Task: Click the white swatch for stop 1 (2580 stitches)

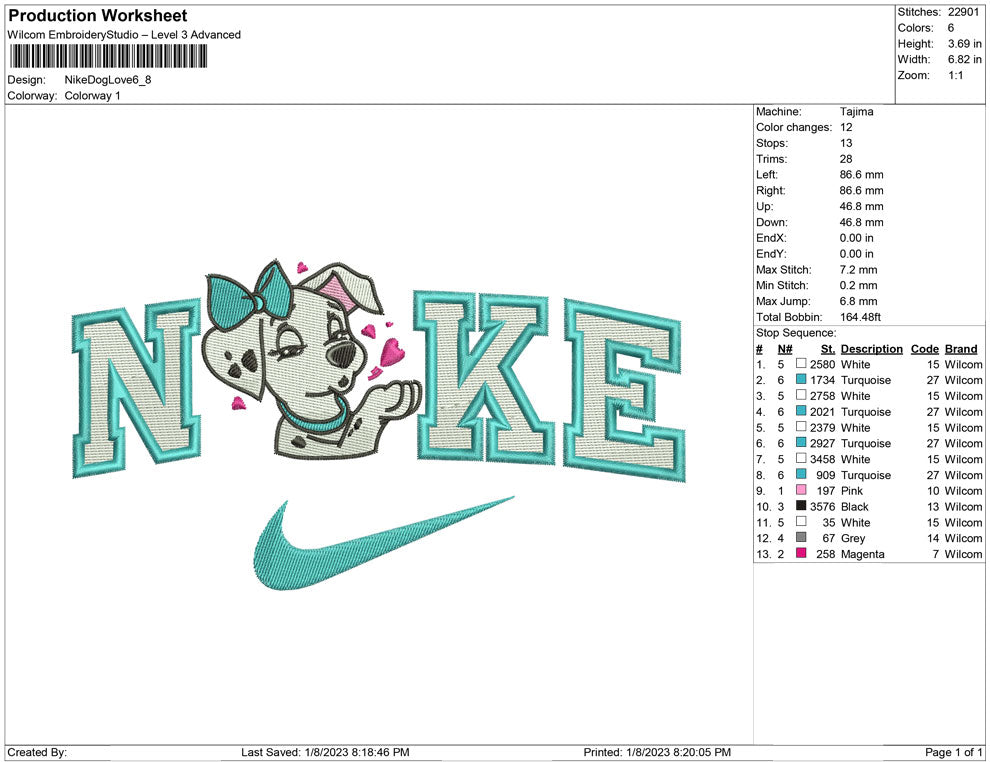Action: pyautogui.click(x=801, y=363)
